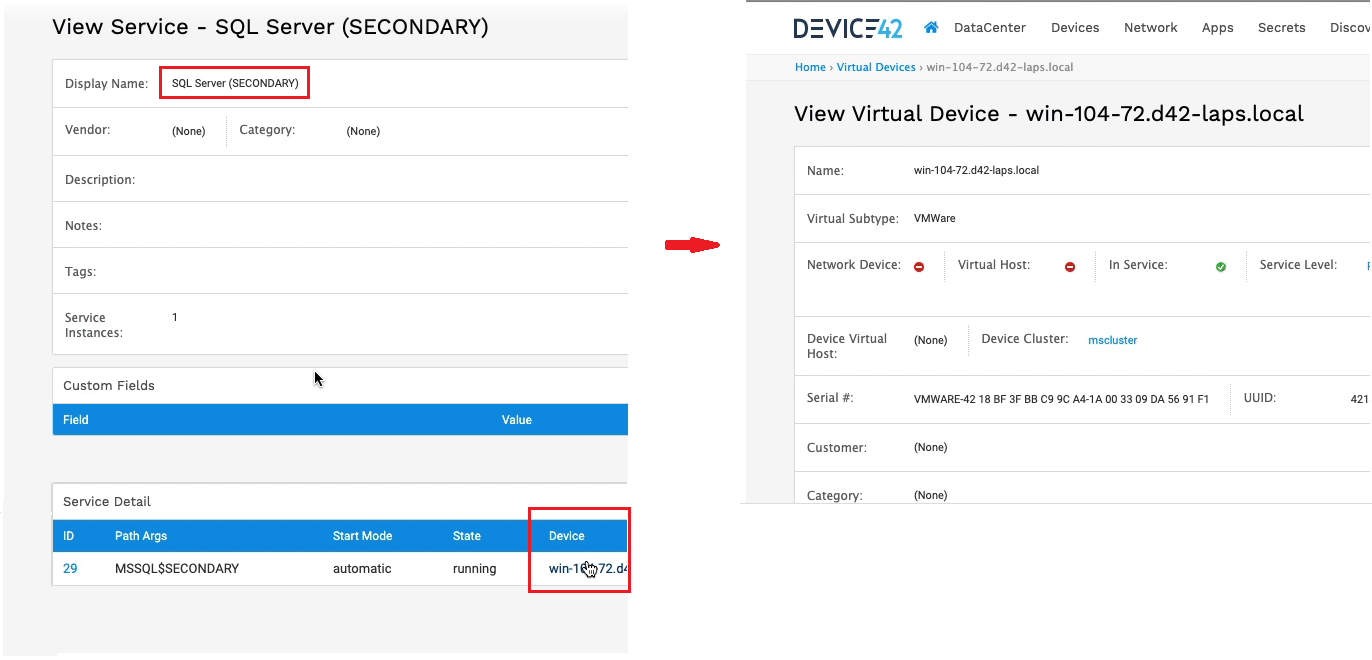Click the green In Service check icon

(x=1221, y=267)
